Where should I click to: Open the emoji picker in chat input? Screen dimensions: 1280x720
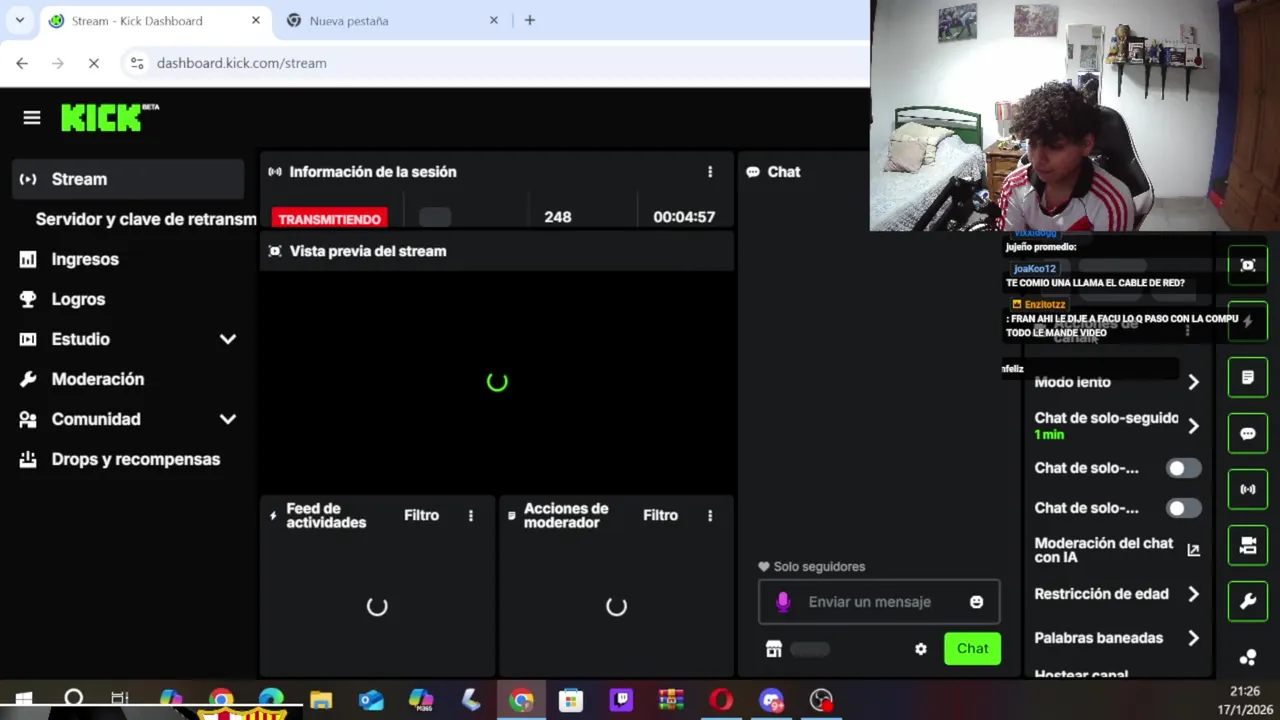(976, 602)
